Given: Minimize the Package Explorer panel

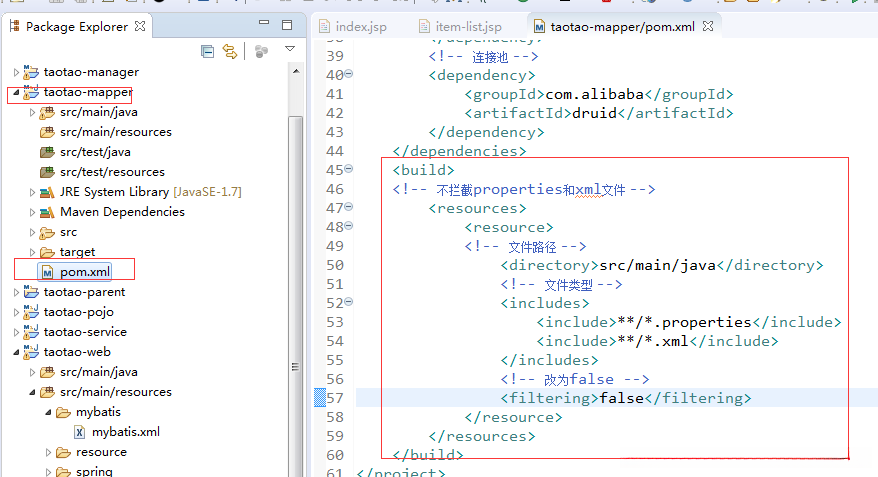Looking at the screenshot, I should pyautogui.click(x=264, y=23).
